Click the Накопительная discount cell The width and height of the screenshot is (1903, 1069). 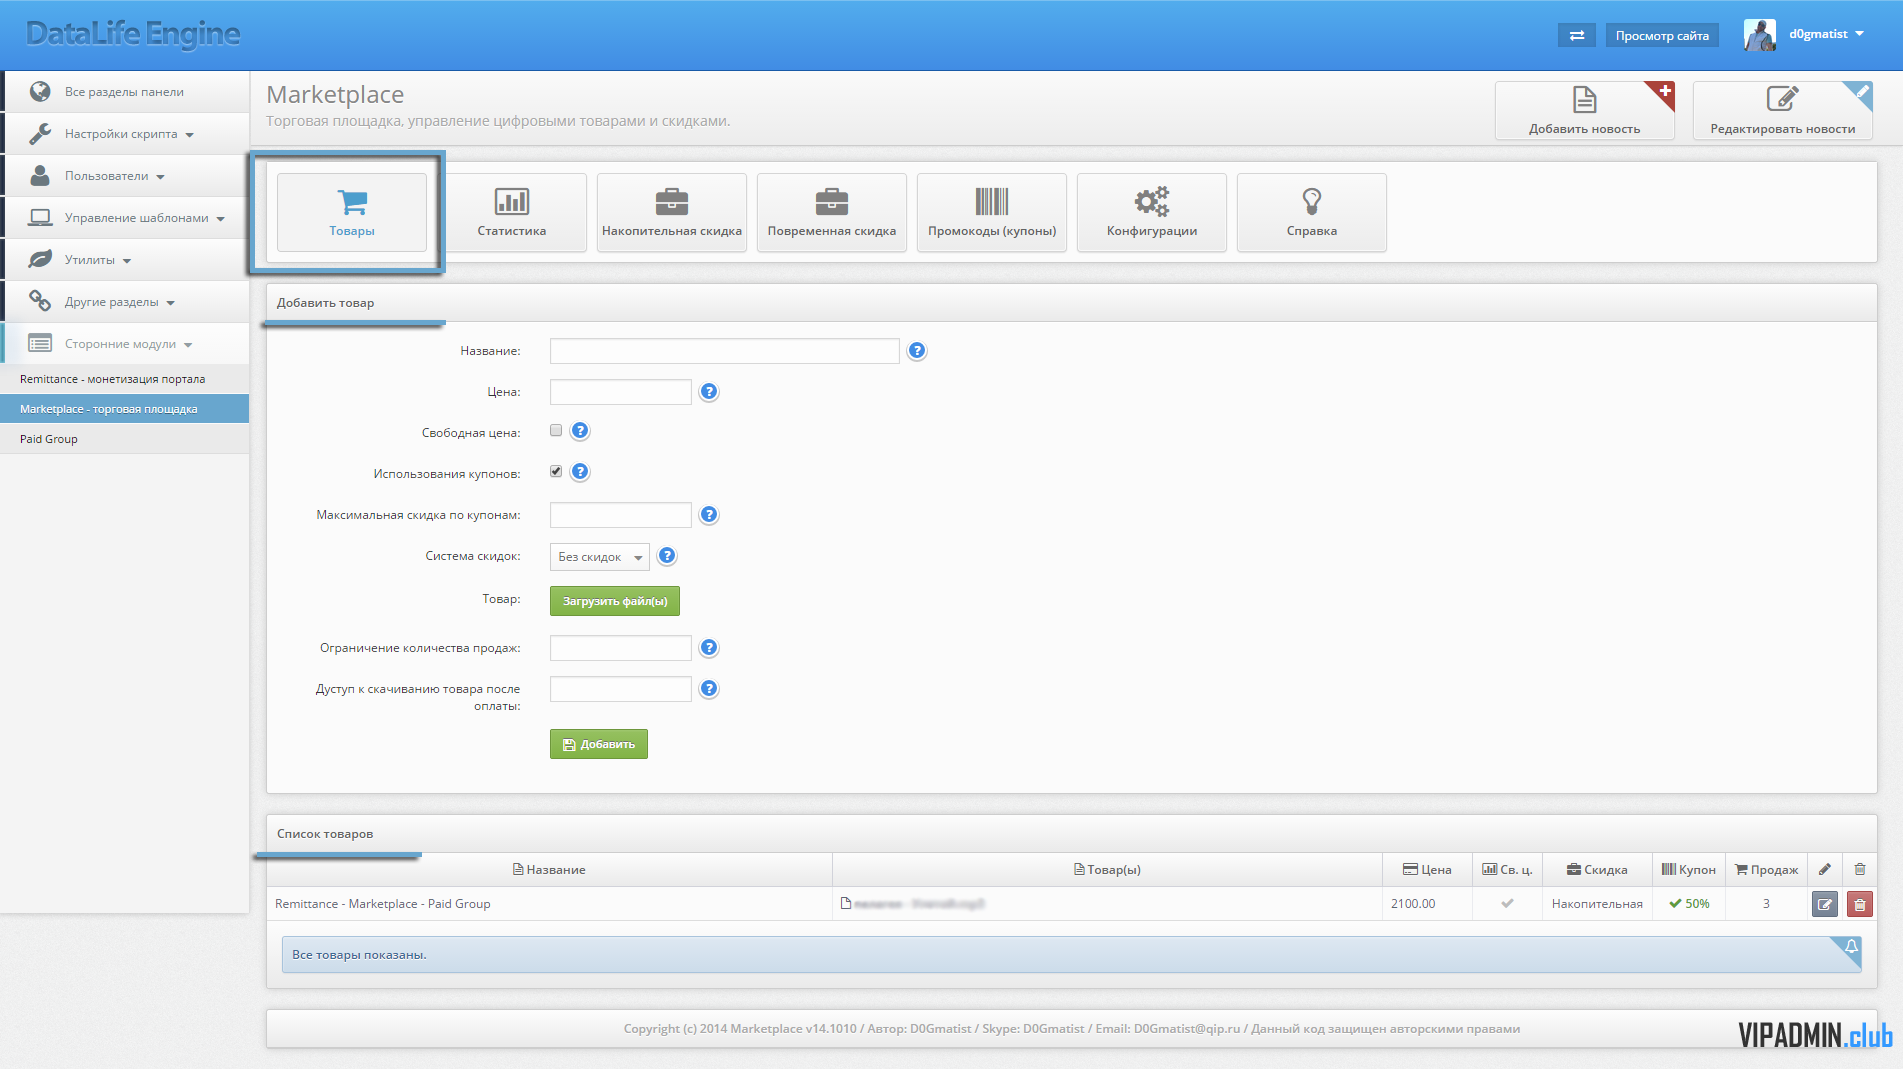click(x=1597, y=904)
